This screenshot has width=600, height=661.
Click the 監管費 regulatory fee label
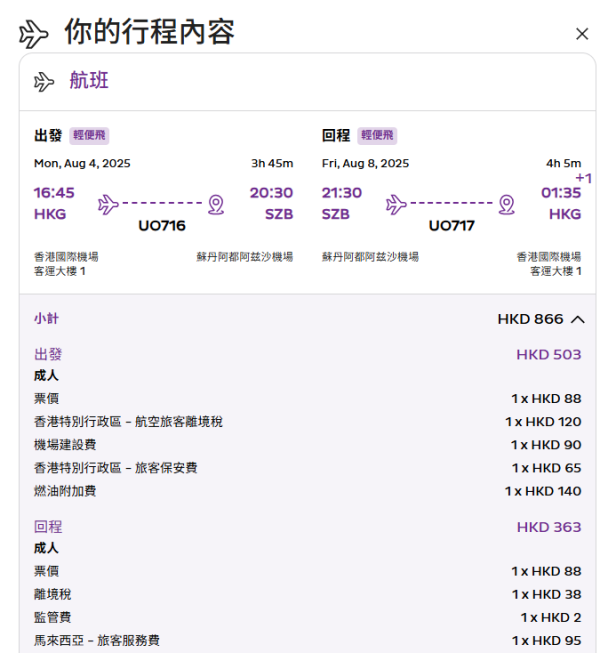coord(53,618)
